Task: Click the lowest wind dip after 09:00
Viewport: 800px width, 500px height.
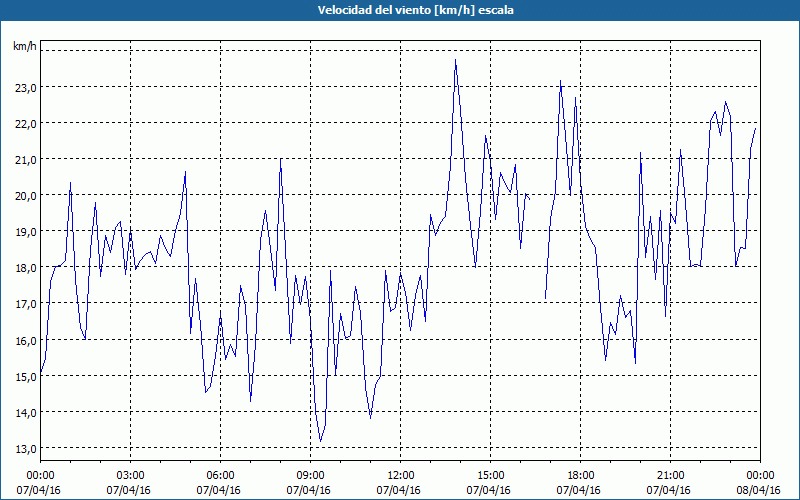Action: 320,441
